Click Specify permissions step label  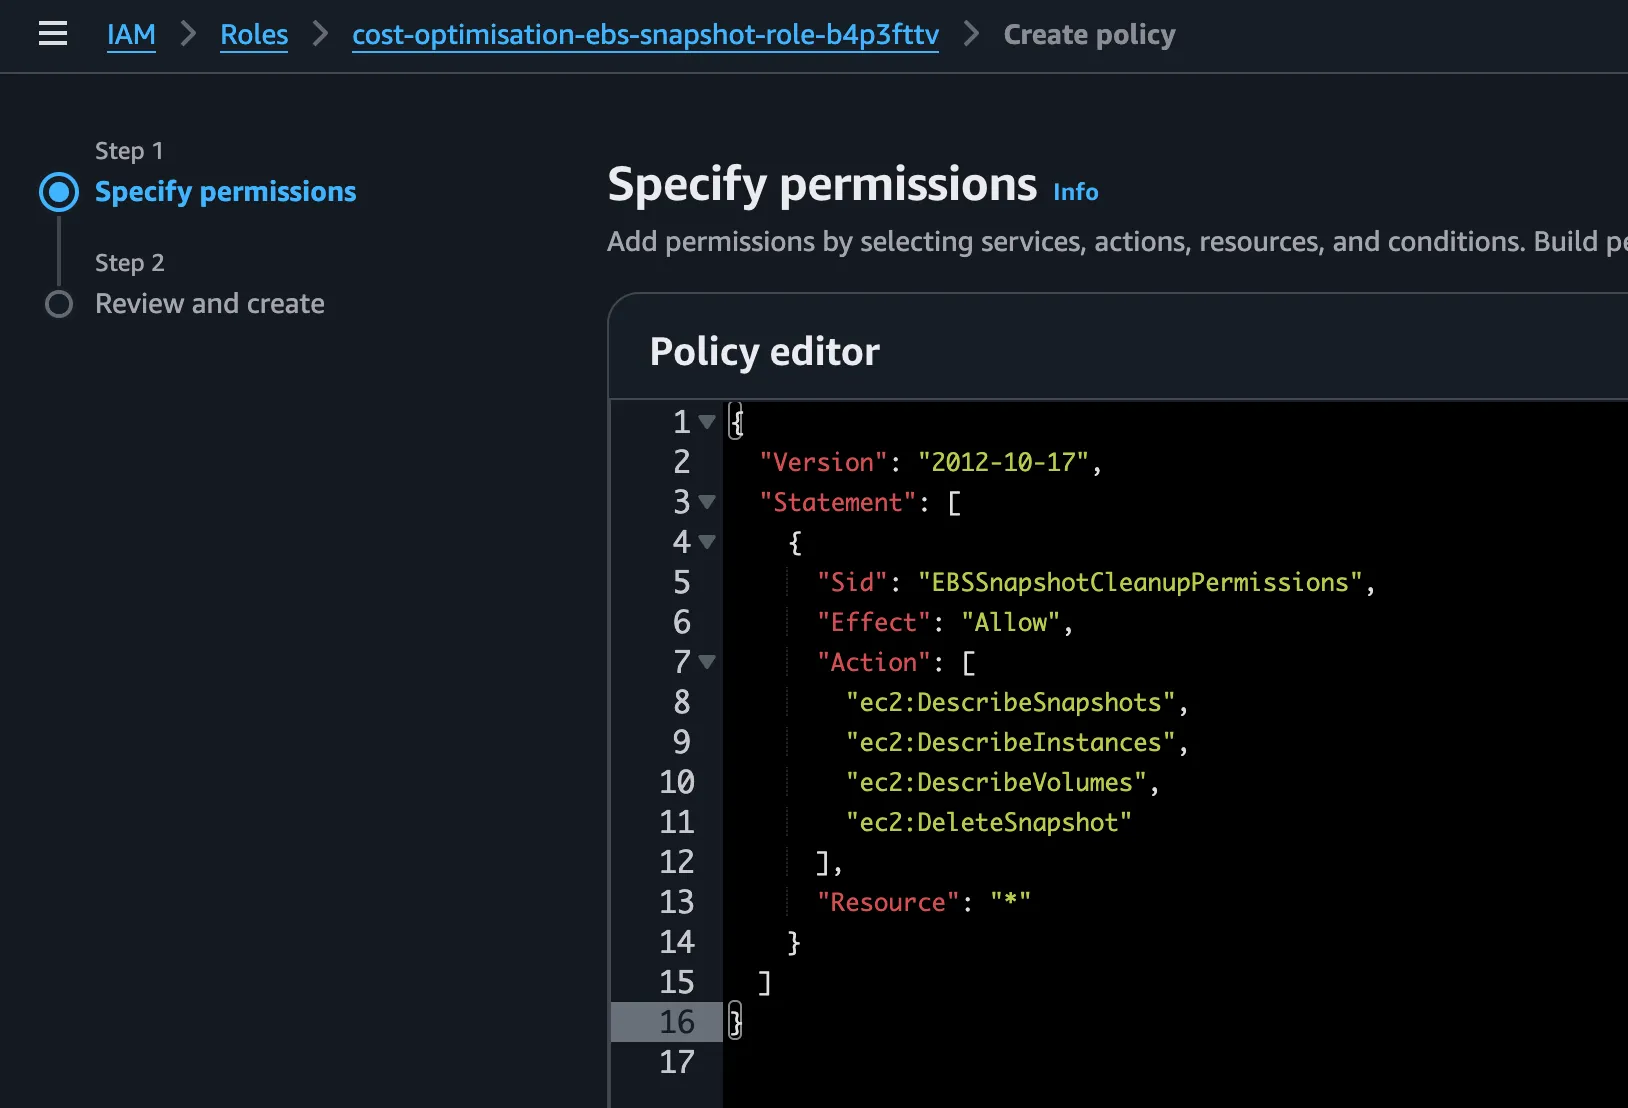tap(225, 192)
